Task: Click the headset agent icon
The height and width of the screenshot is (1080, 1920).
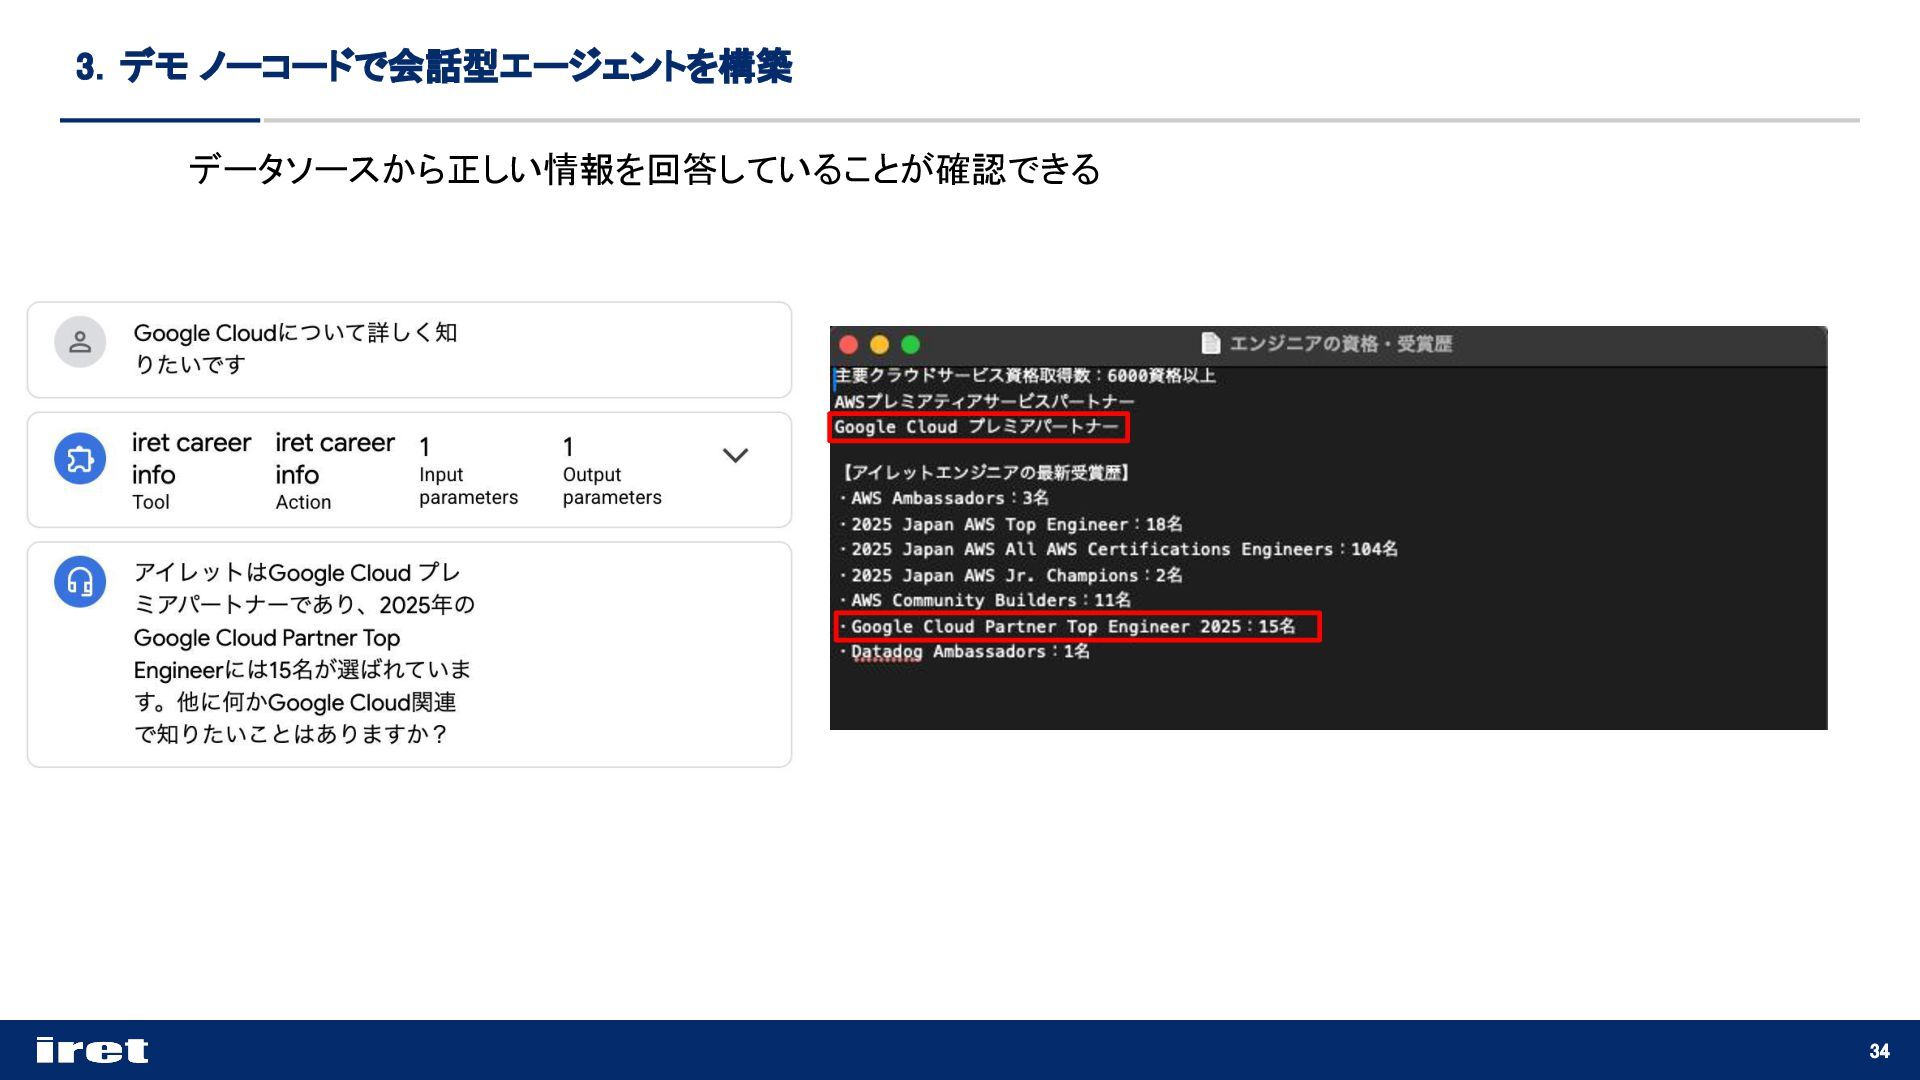Action: click(x=80, y=581)
